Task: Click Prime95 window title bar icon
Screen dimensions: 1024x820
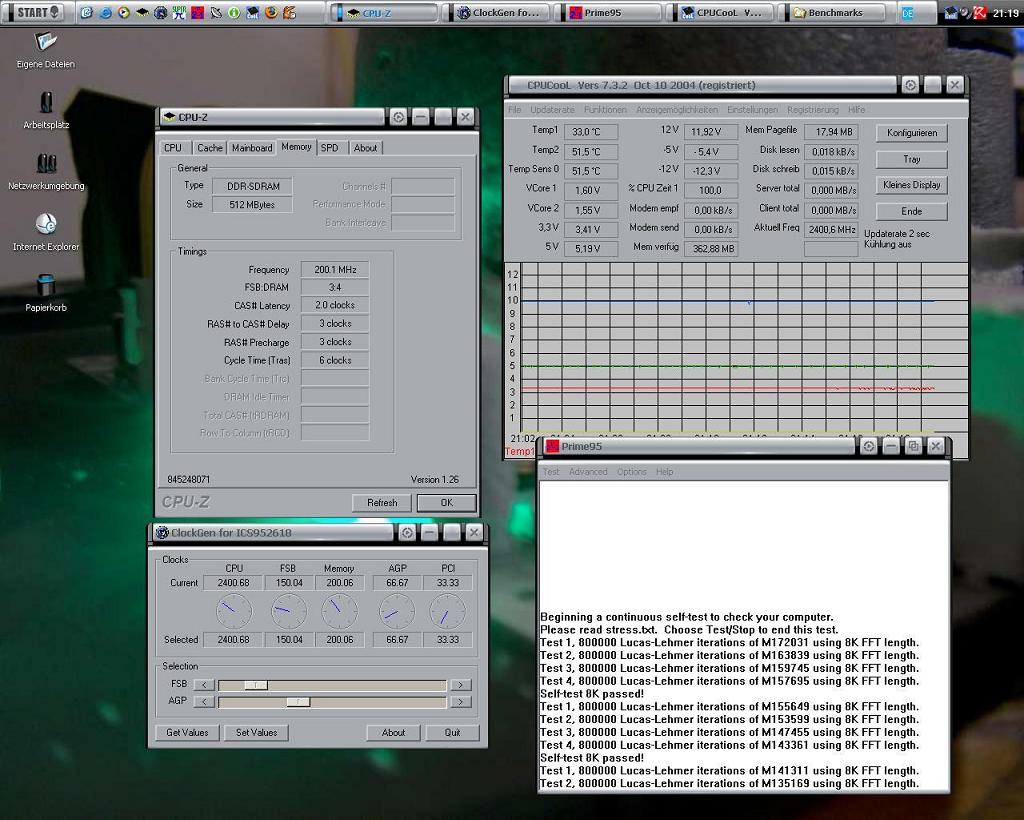Action: pyautogui.click(x=552, y=447)
